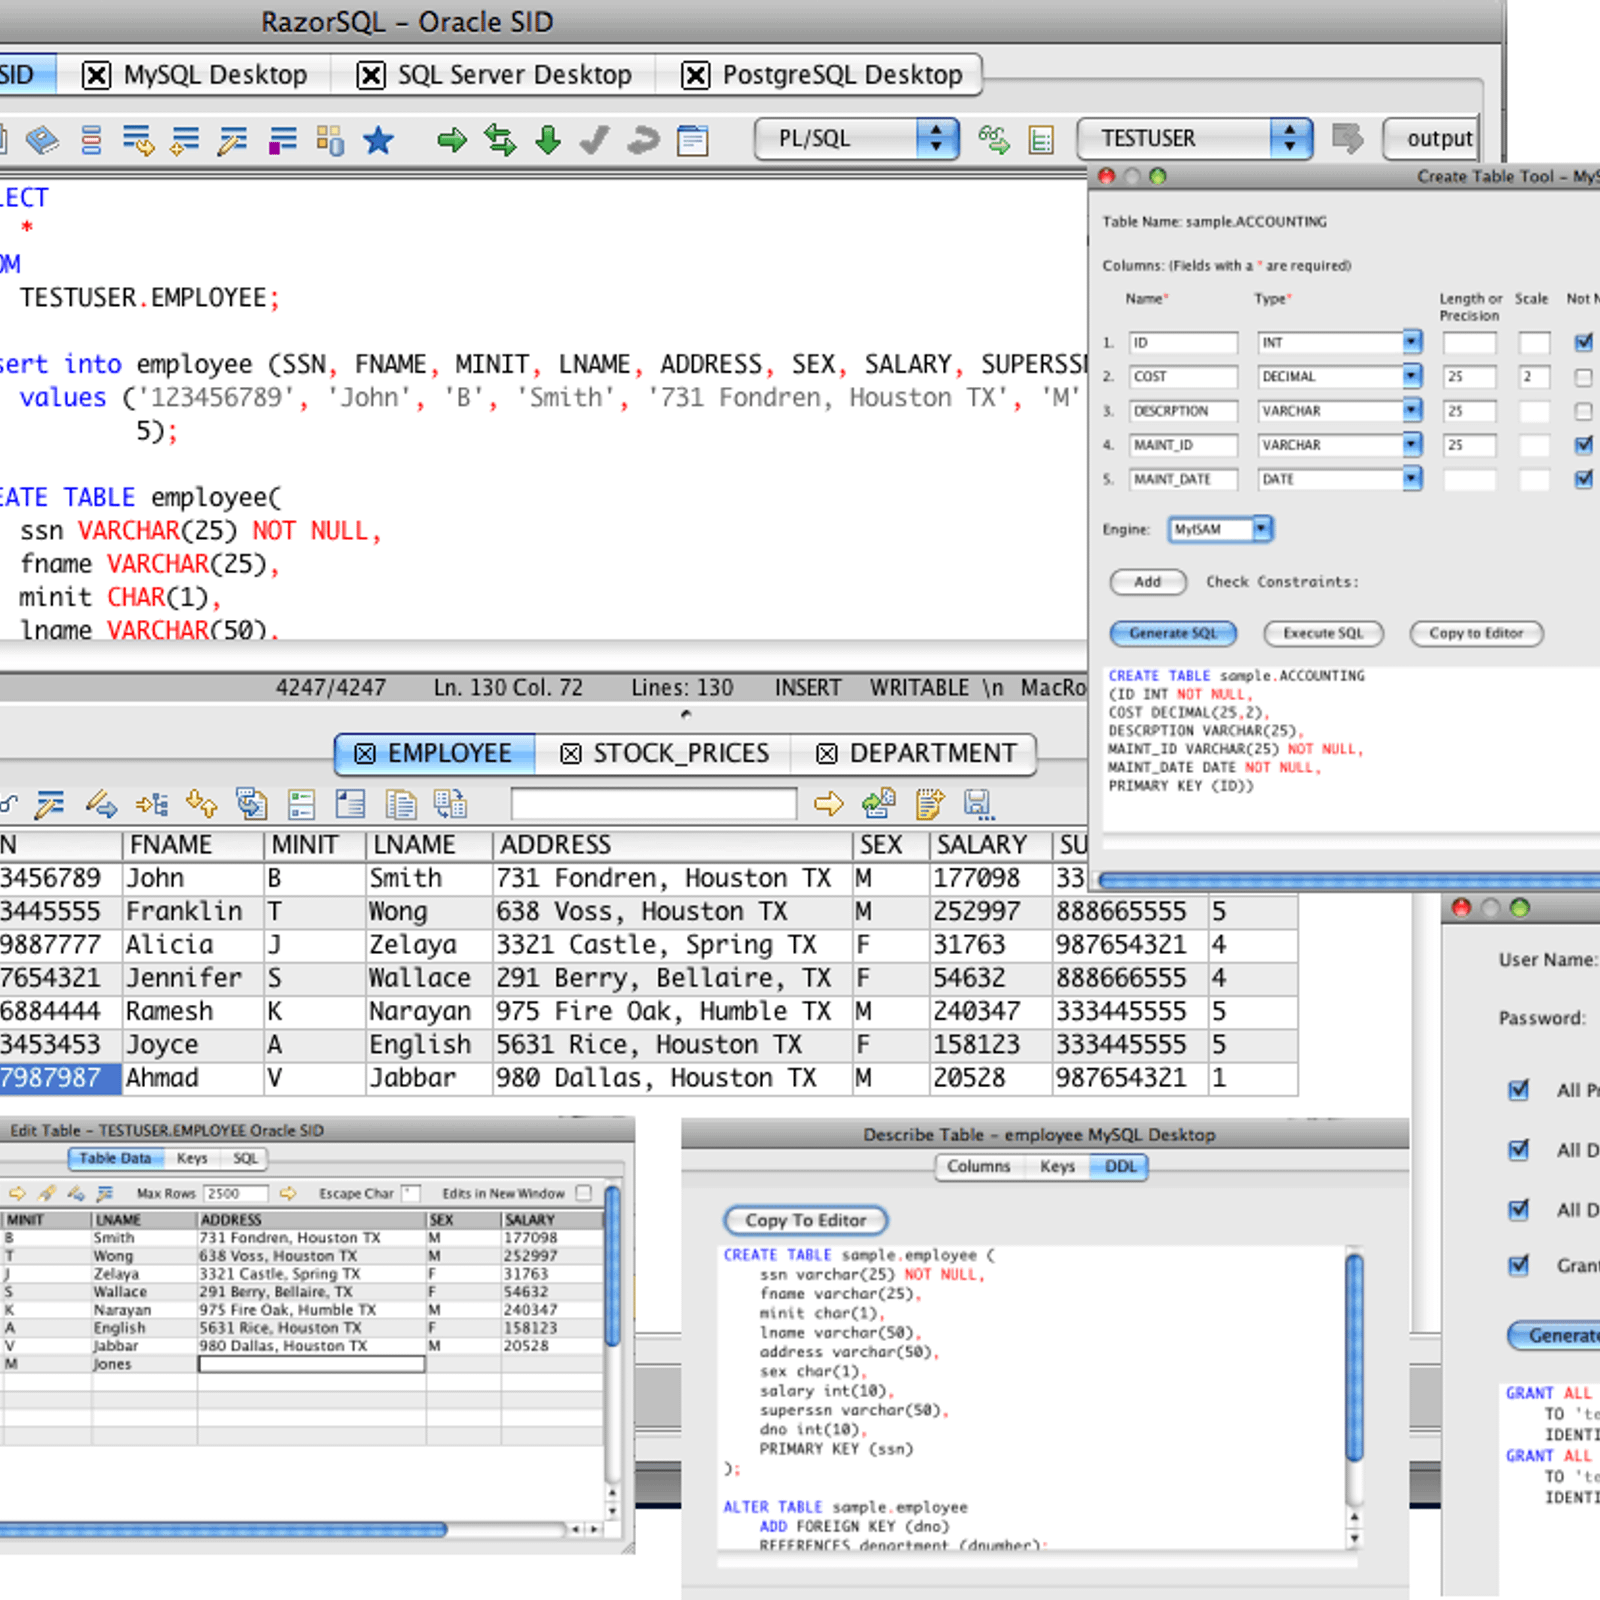Click the gray curved rollback arrow icon
1600x1600 pixels.
pos(643,139)
